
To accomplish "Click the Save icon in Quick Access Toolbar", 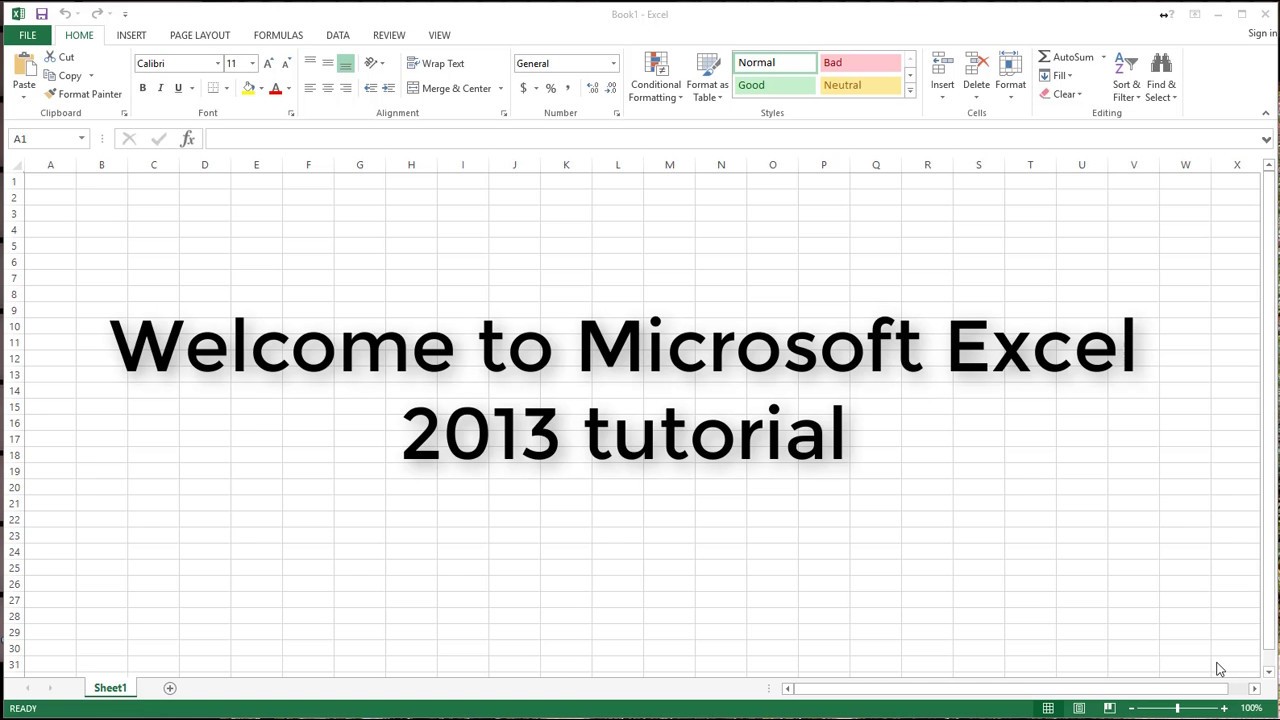I will (41, 14).
